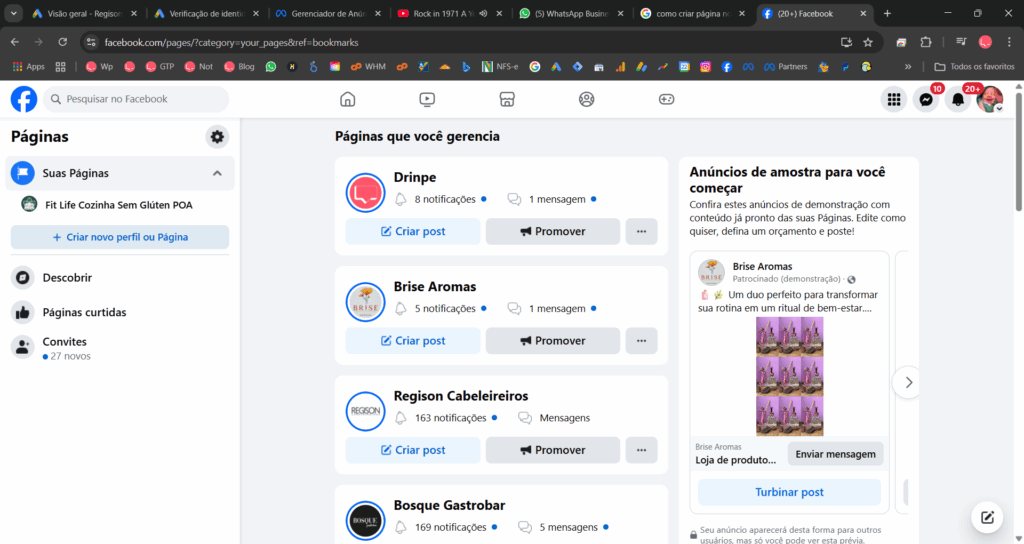Expand hidden bookmarks chevron
The image size is (1024, 544).
[x=908, y=67]
